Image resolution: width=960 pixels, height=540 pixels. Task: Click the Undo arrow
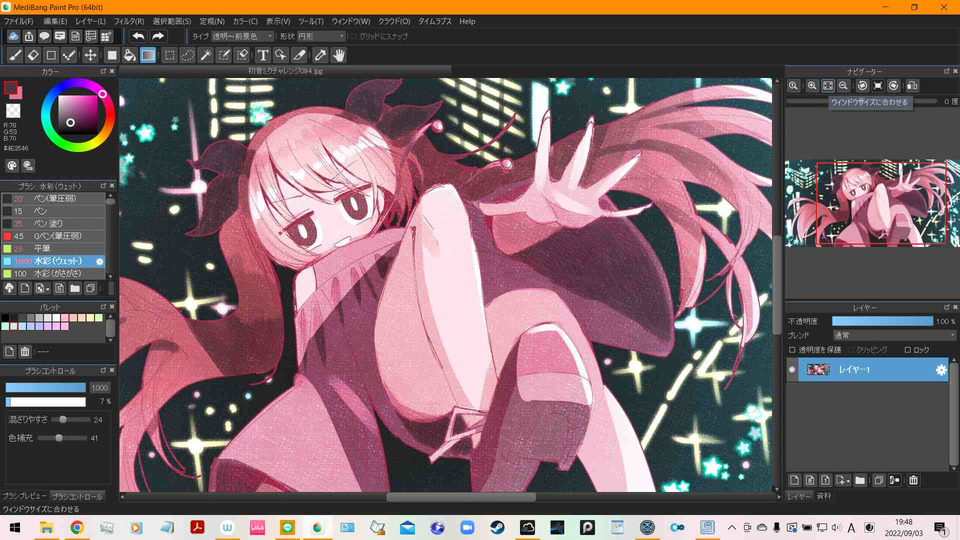(x=139, y=36)
